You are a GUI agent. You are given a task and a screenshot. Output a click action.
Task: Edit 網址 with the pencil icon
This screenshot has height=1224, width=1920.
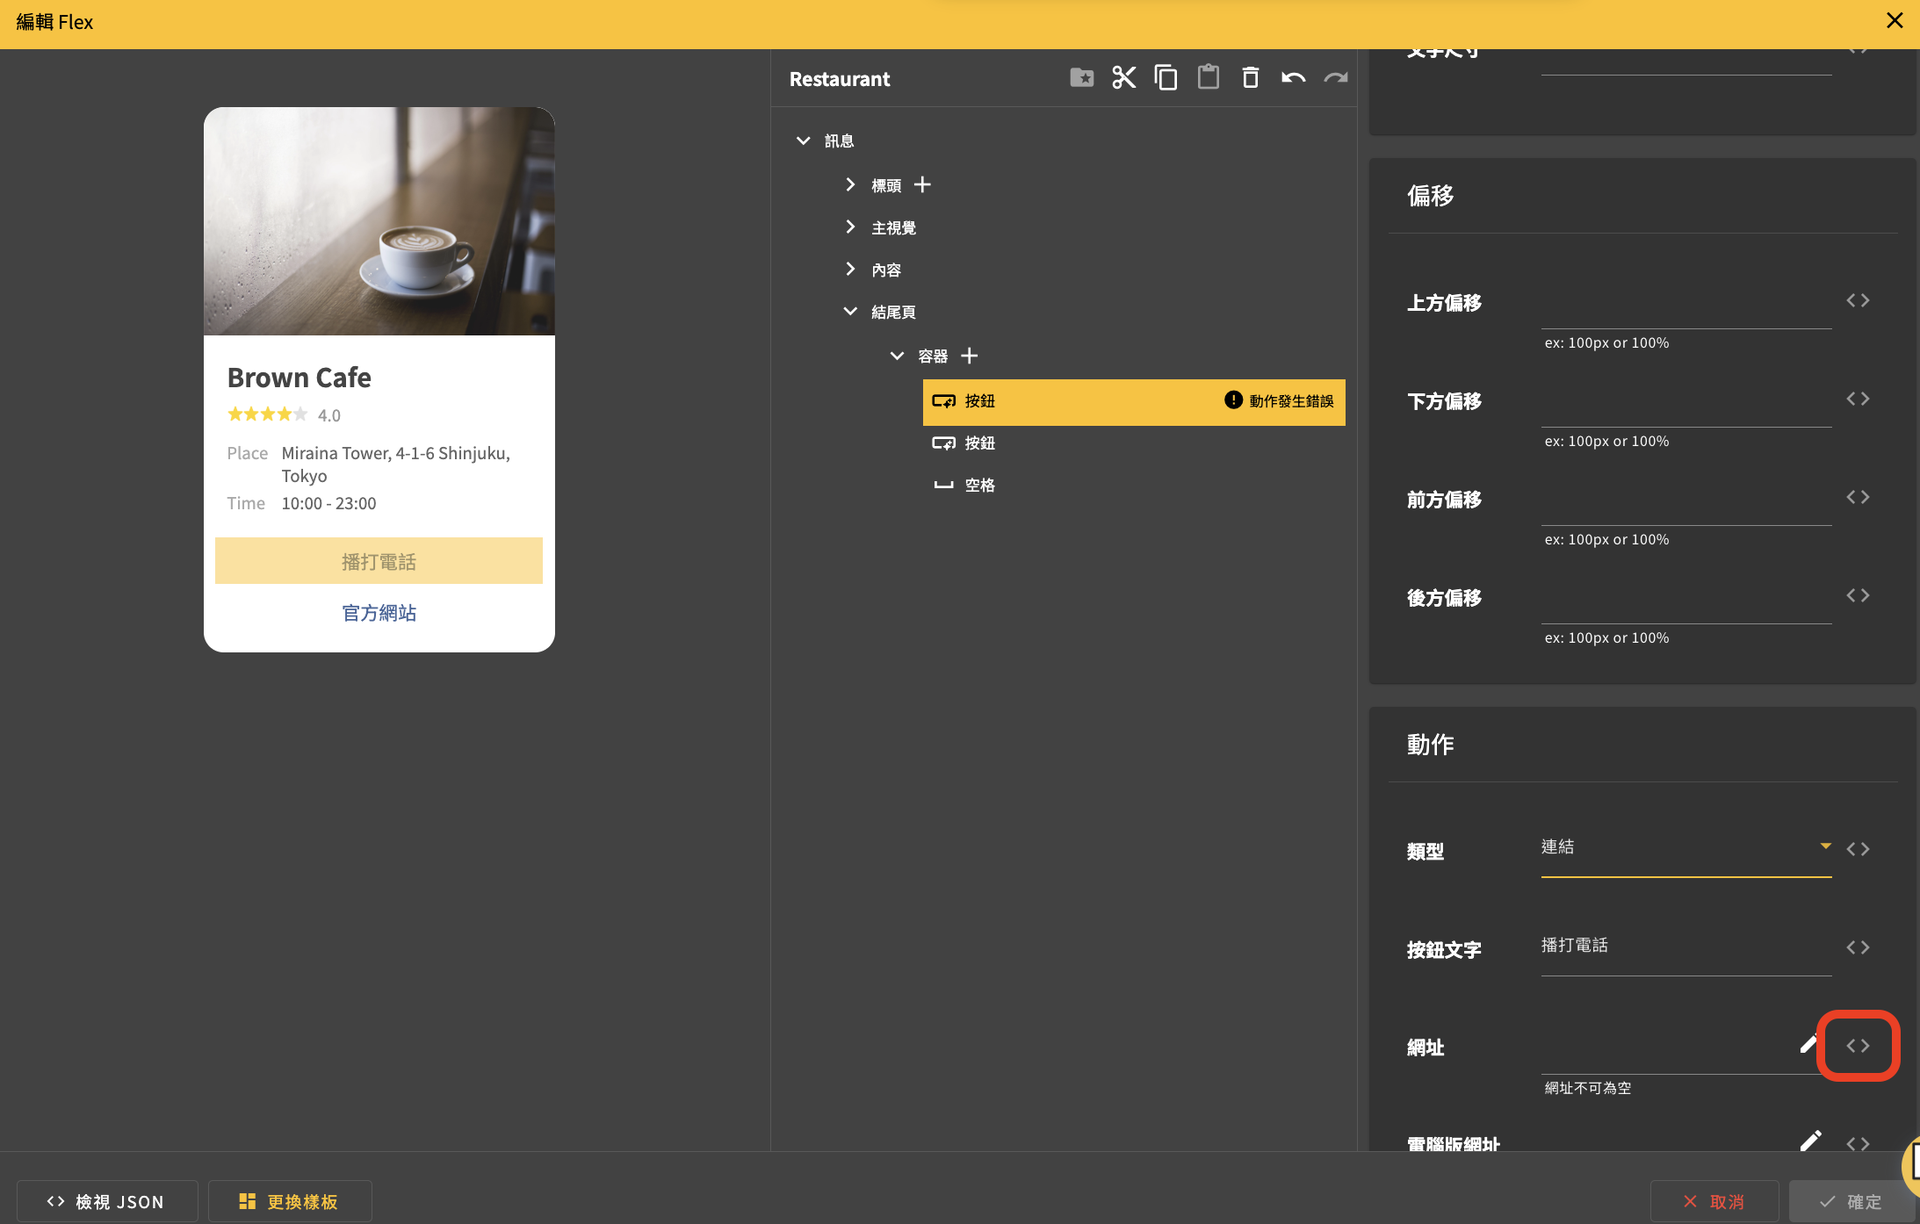pyautogui.click(x=1809, y=1044)
